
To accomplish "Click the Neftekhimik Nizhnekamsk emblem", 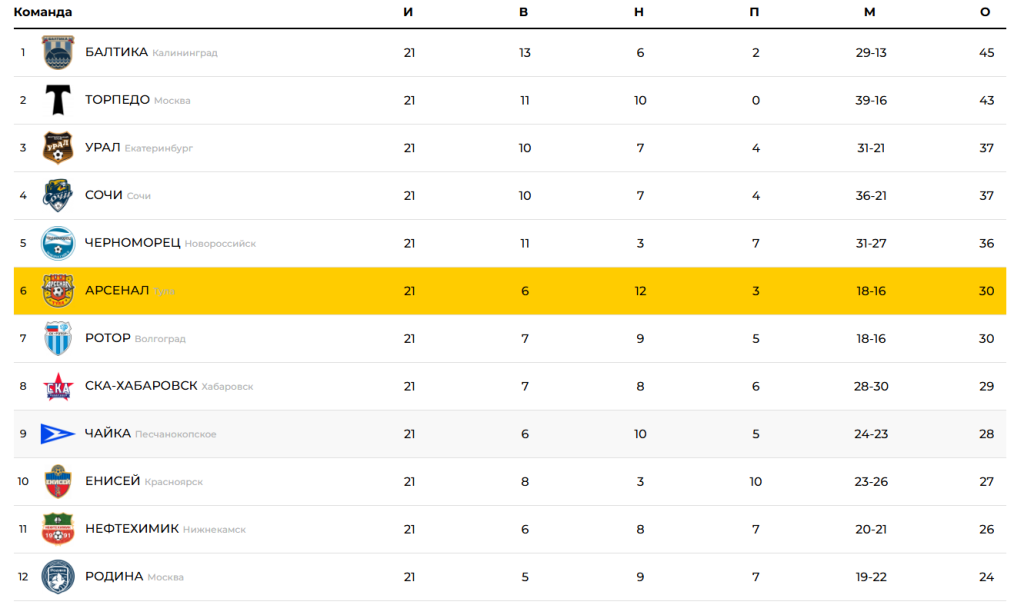I will (58, 529).
